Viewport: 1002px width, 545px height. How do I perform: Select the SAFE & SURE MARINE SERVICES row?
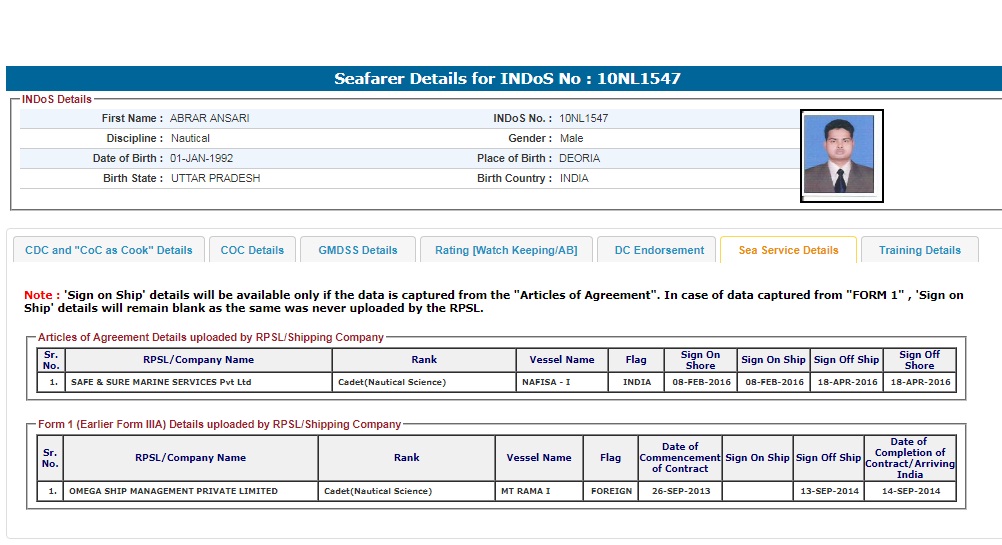160,382
